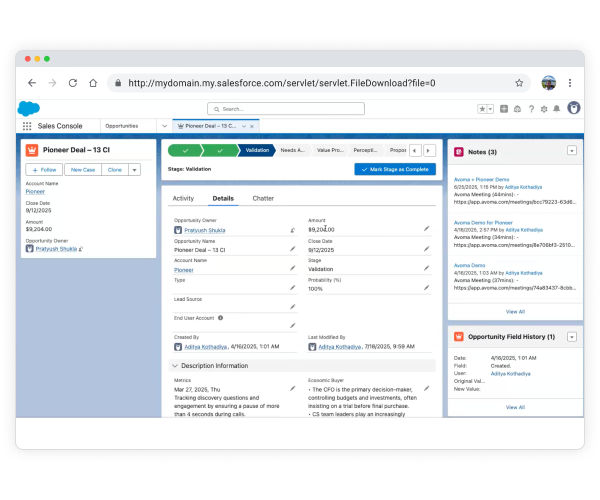Image resolution: width=600 pixels, height=500 pixels.
Task: Reload the page with the refresh icon
Action: coord(73,83)
